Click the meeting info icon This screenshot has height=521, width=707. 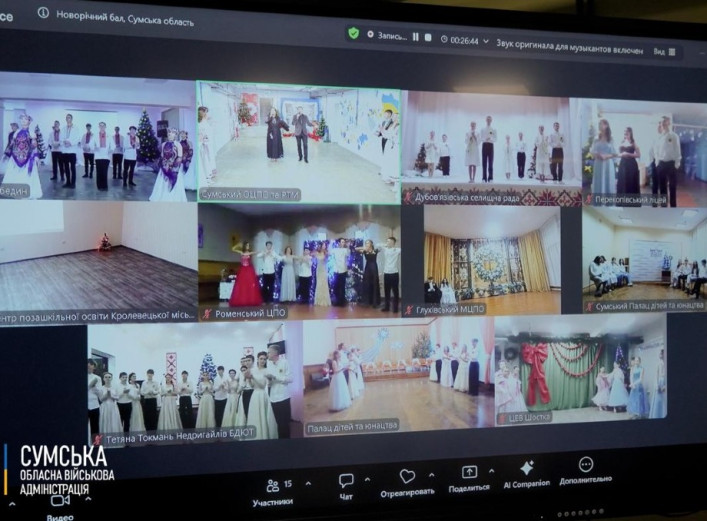point(43,13)
